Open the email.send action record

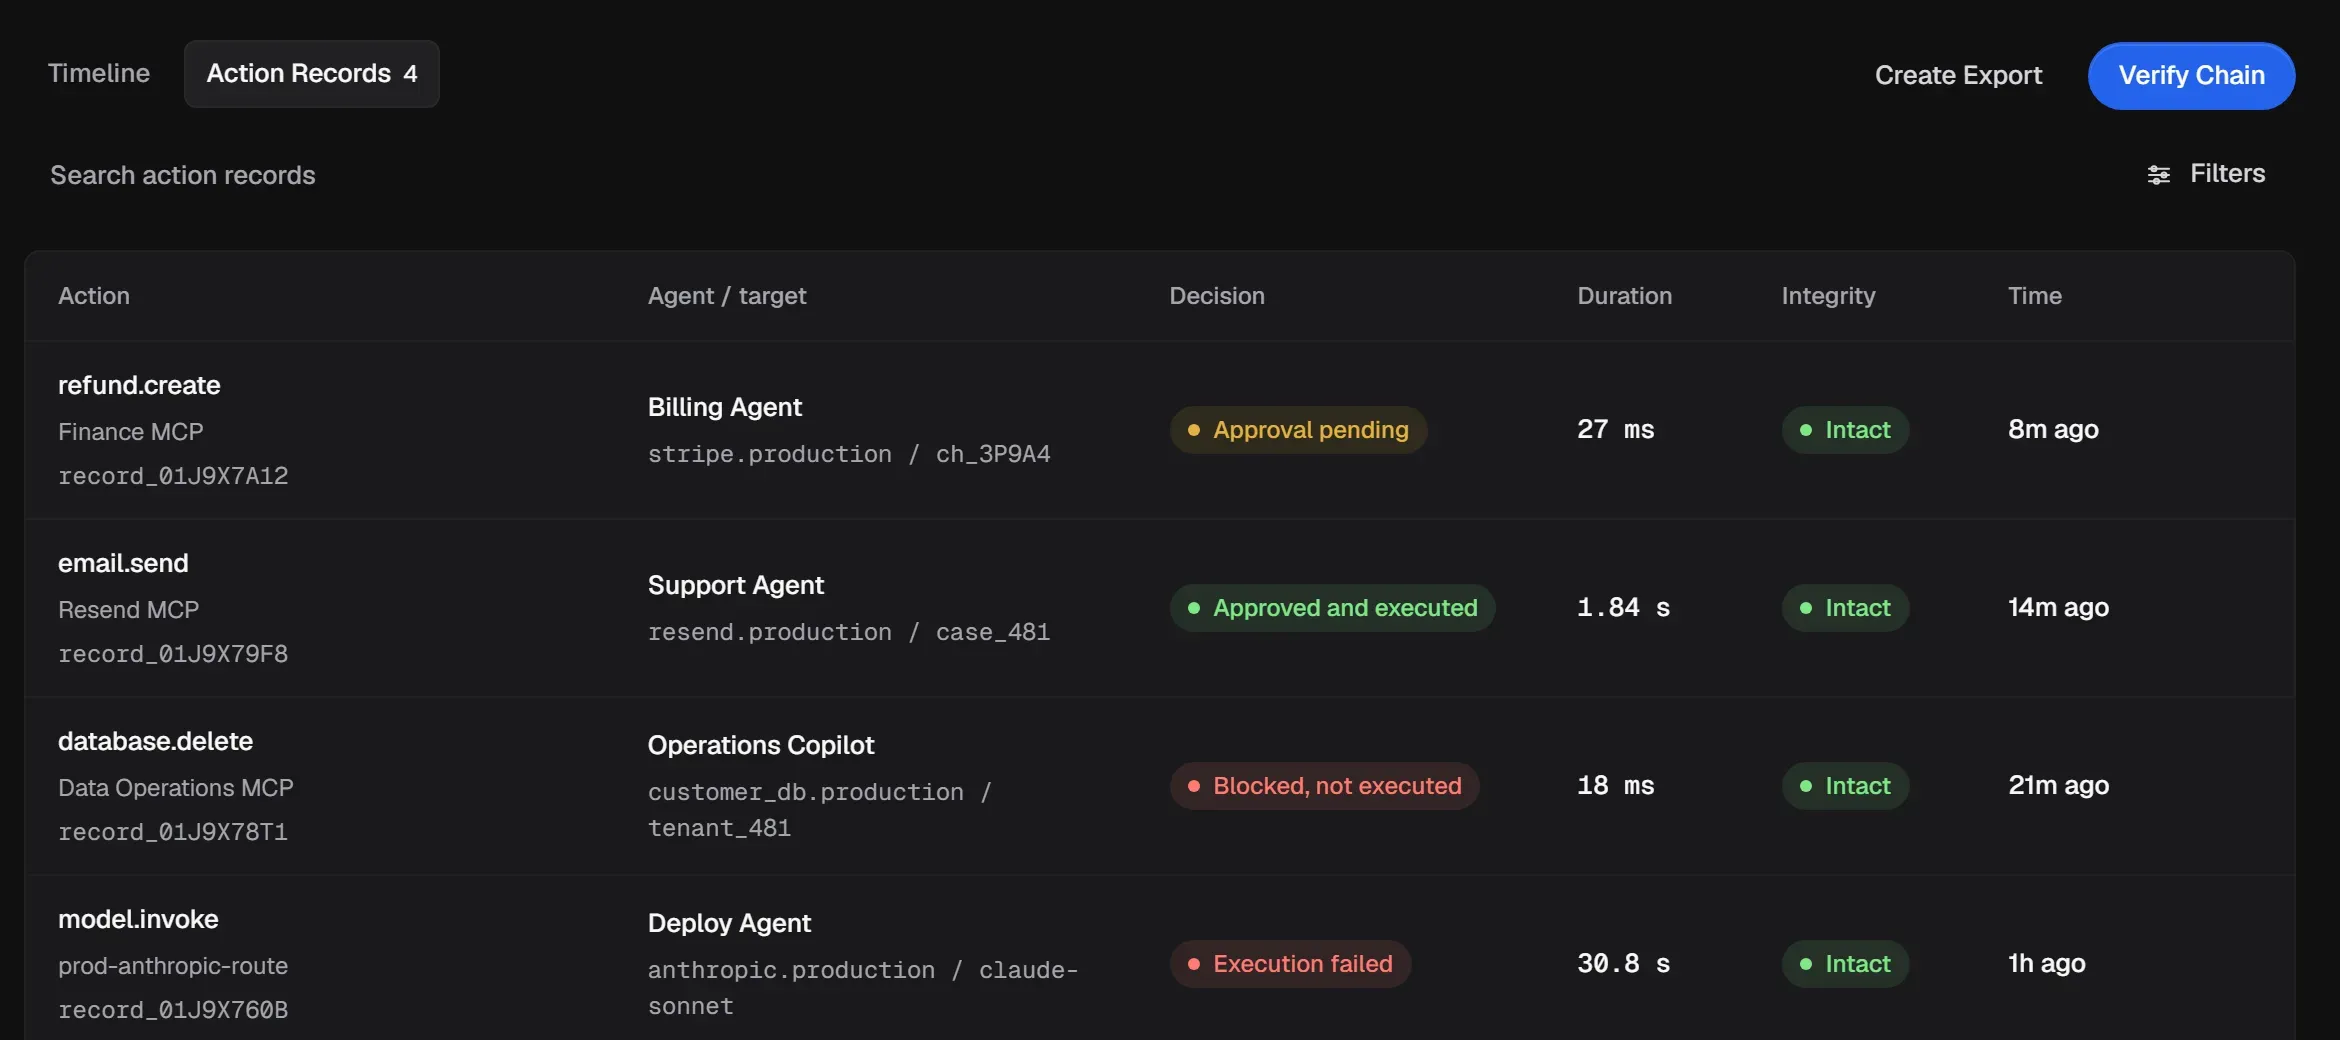[1160, 608]
